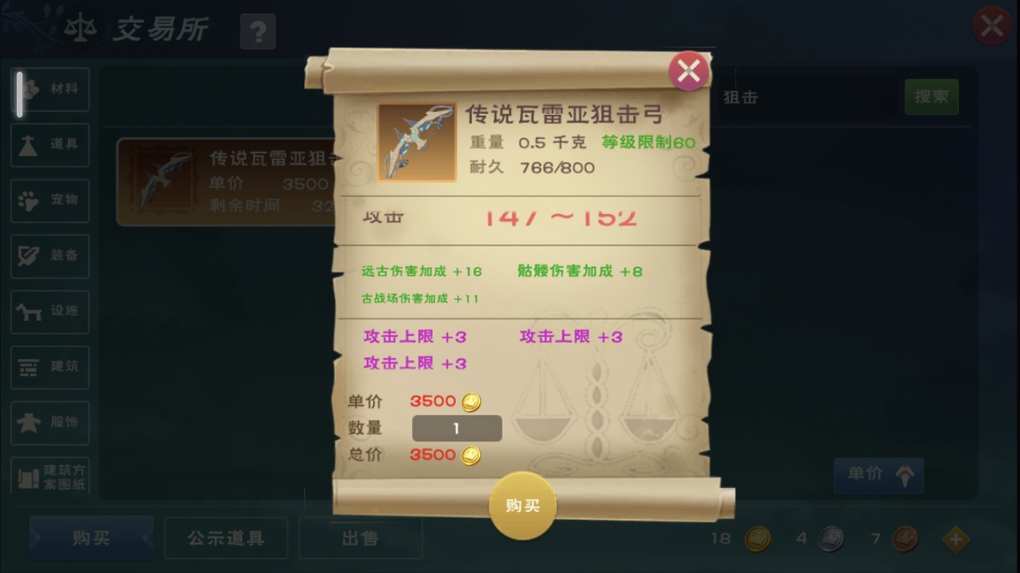
Task: Switch to the 公示道具 tab
Action: [226, 538]
